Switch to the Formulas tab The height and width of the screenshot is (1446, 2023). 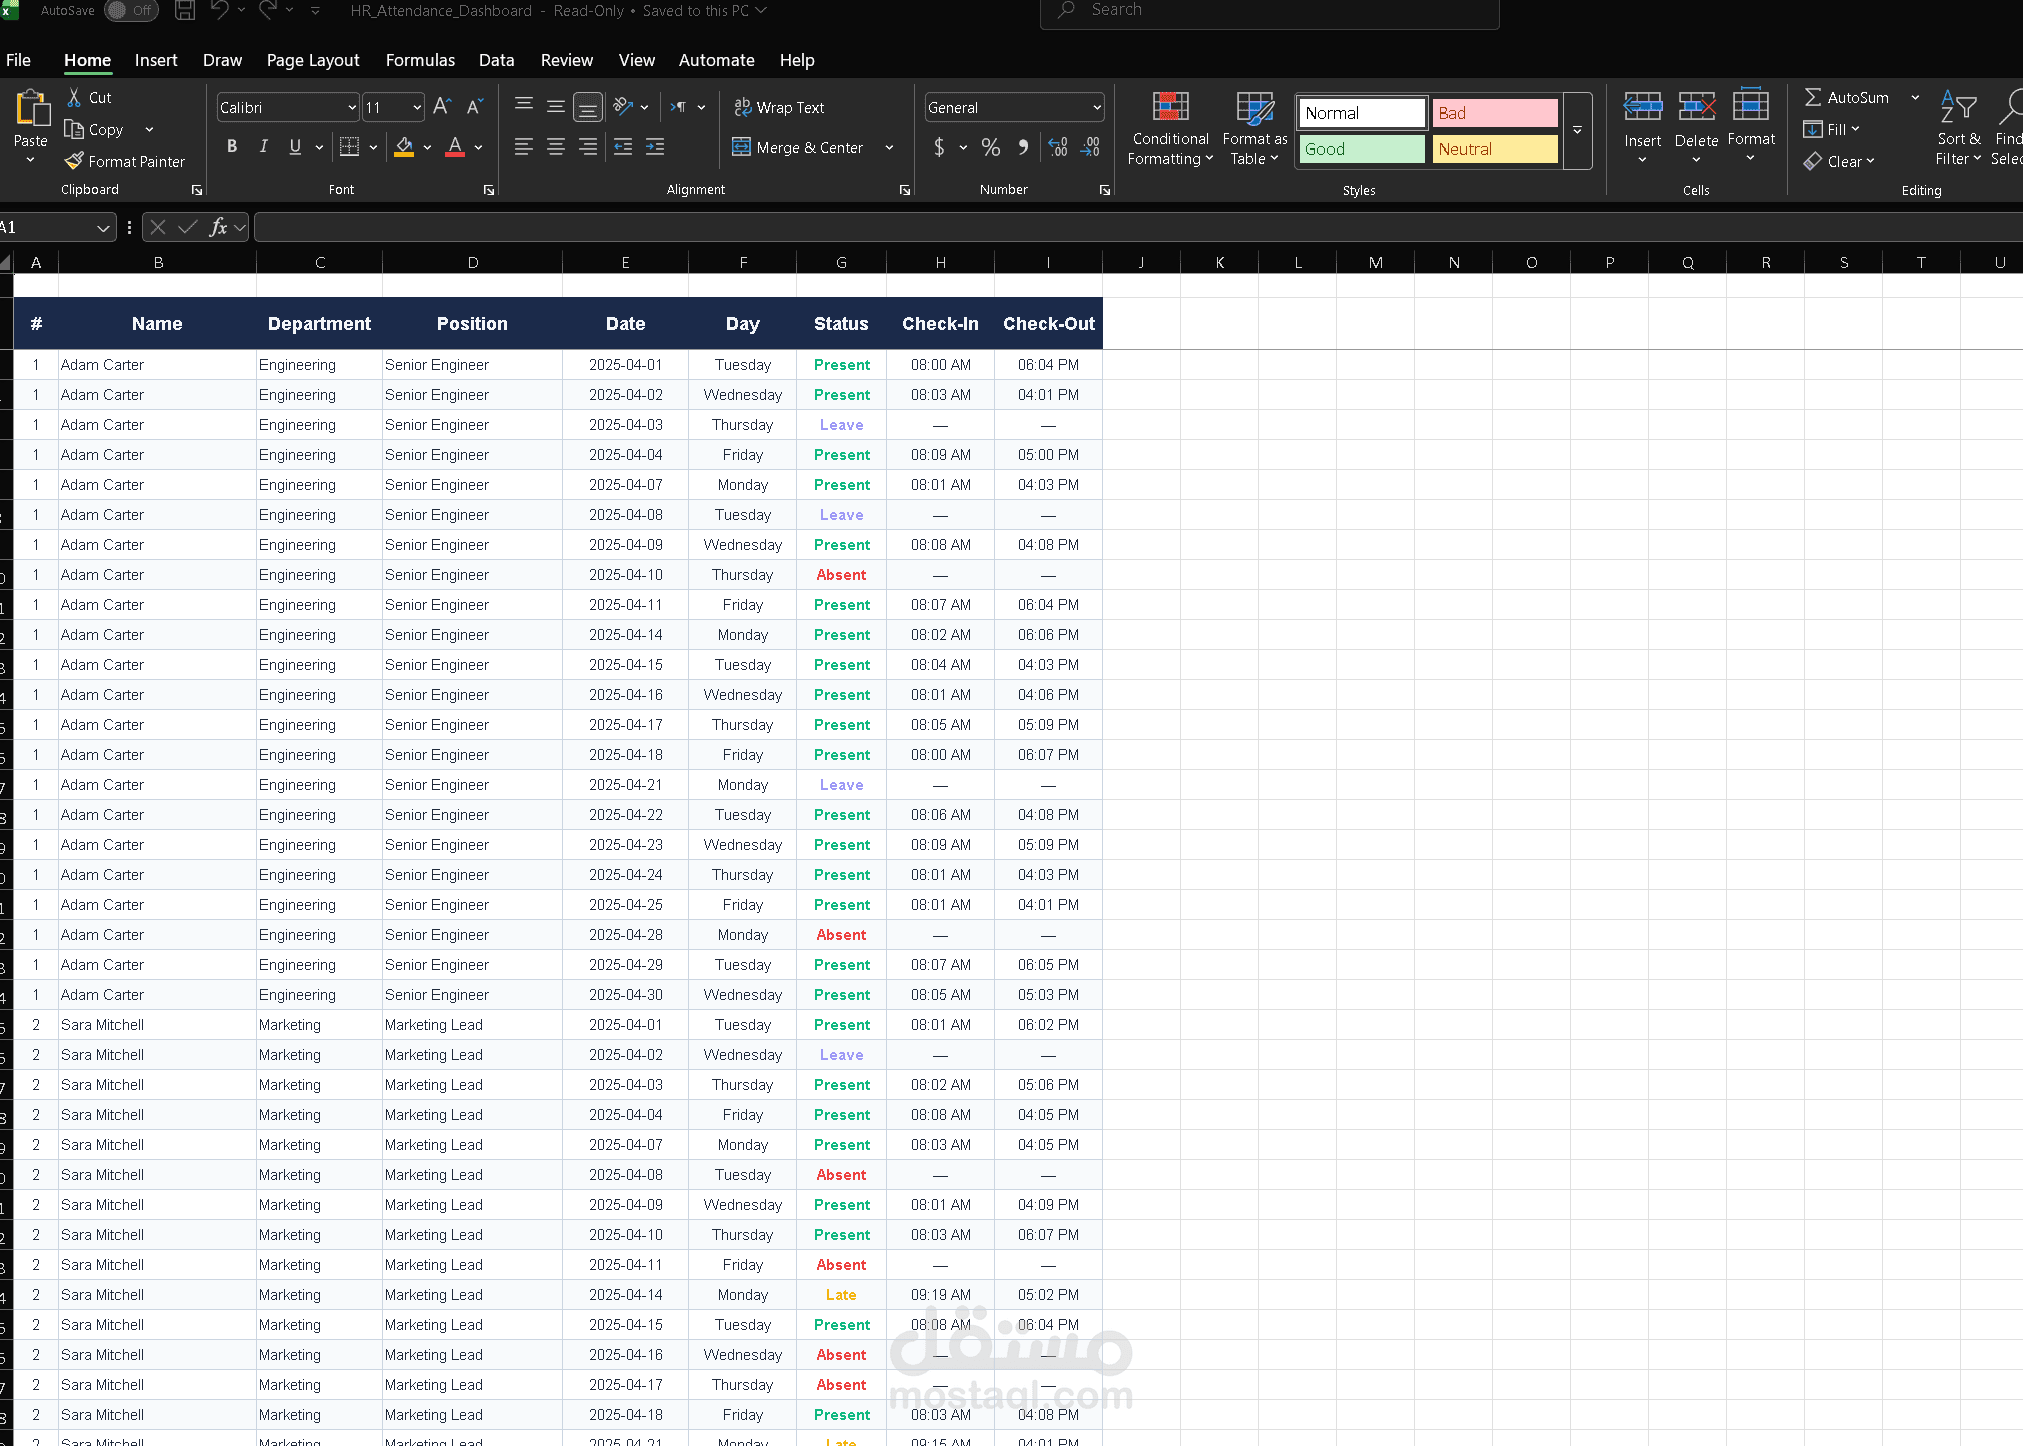click(420, 60)
